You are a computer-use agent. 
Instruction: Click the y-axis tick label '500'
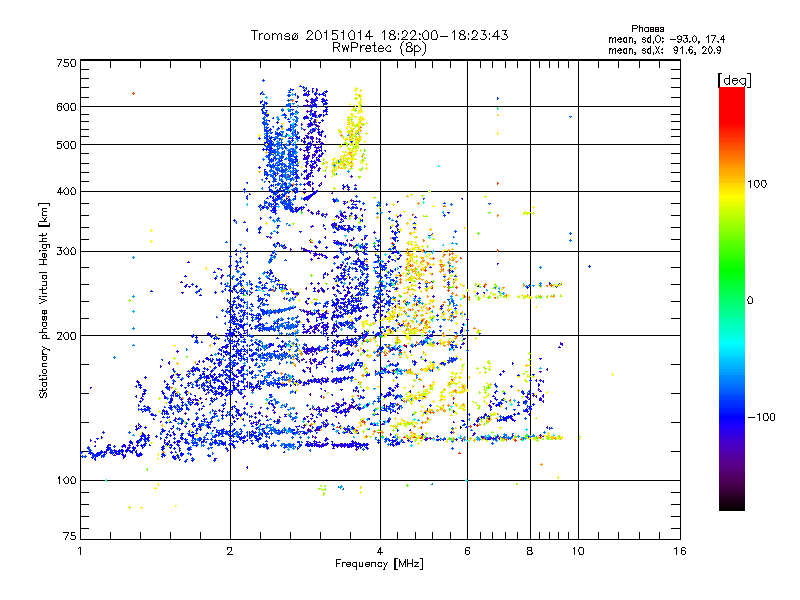tap(66, 145)
